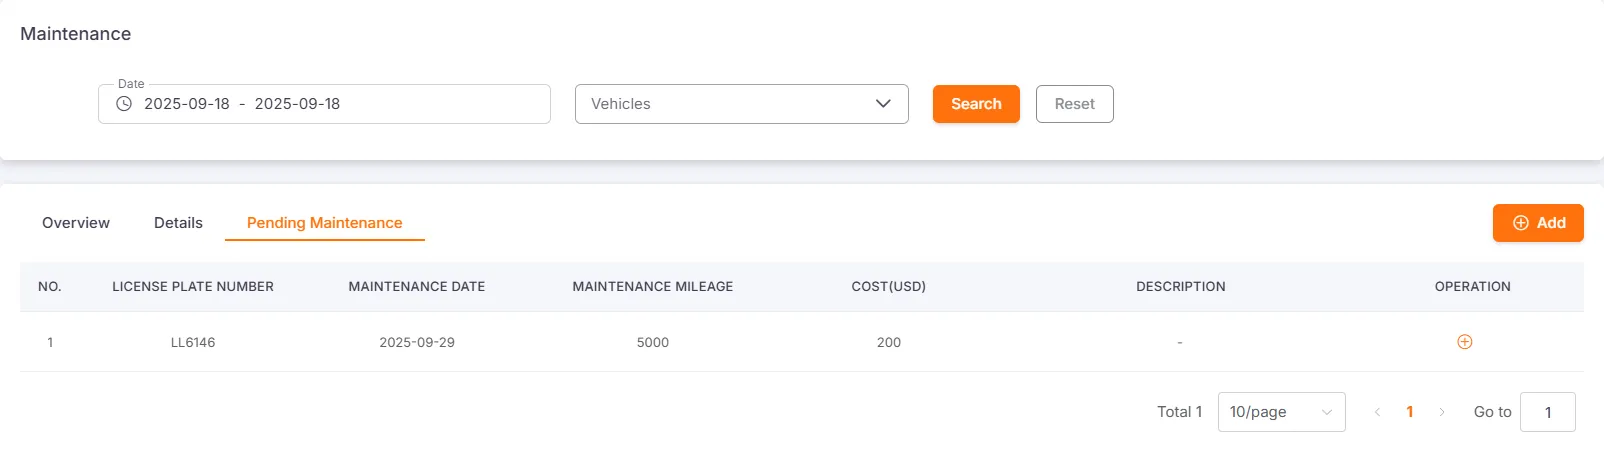Screen dimensions: 1604x460
Task: Click the clock icon in Date field
Action: (x=124, y=104)
